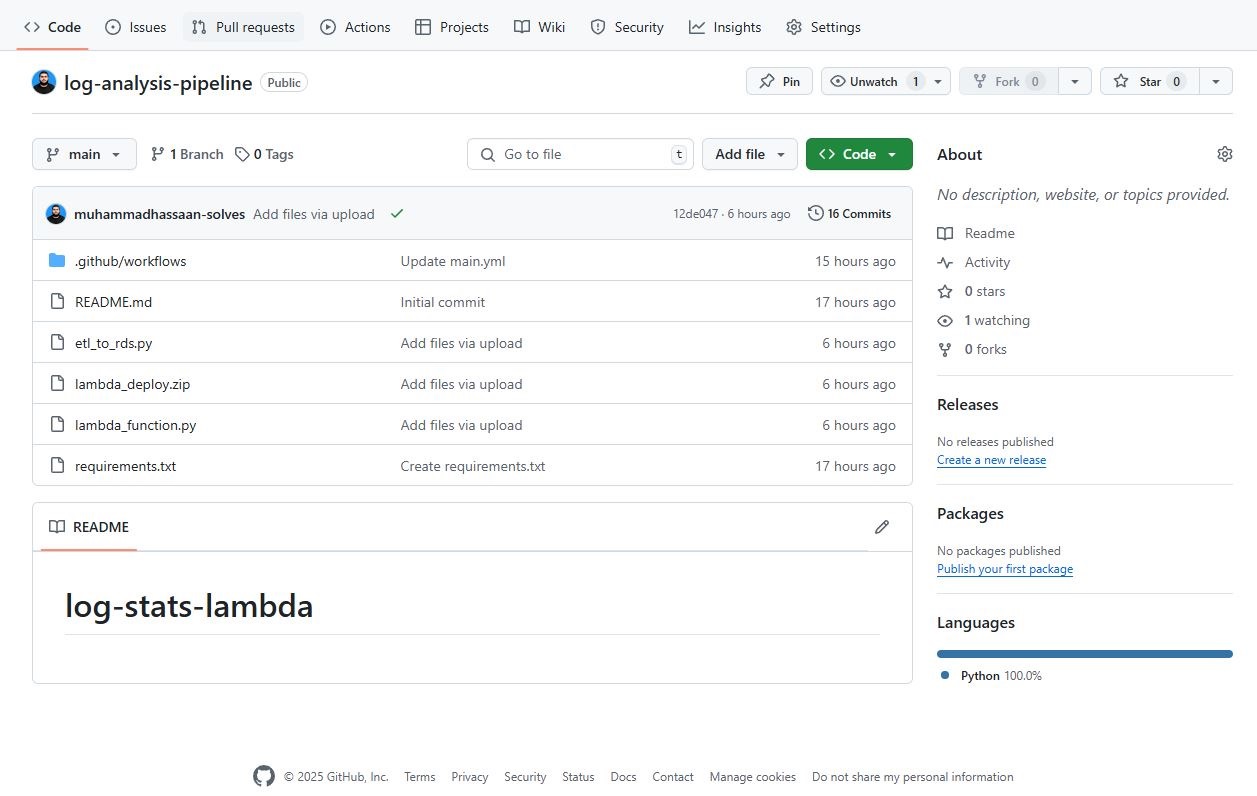Click Publish your first package

1005,569
